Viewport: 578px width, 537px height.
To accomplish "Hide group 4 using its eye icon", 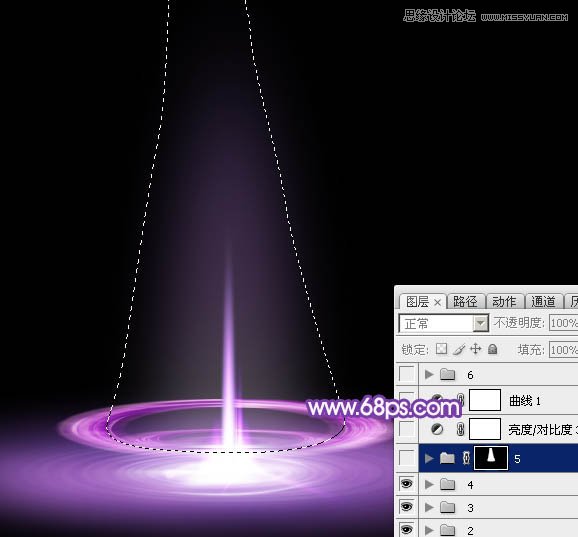I will coord(406,484).
